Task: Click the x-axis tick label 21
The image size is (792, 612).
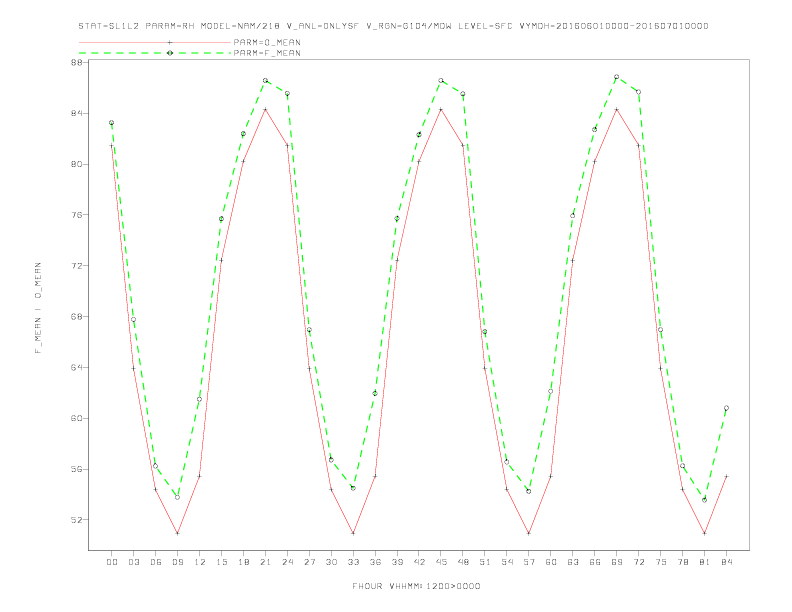Action: (x=265, y=562)
